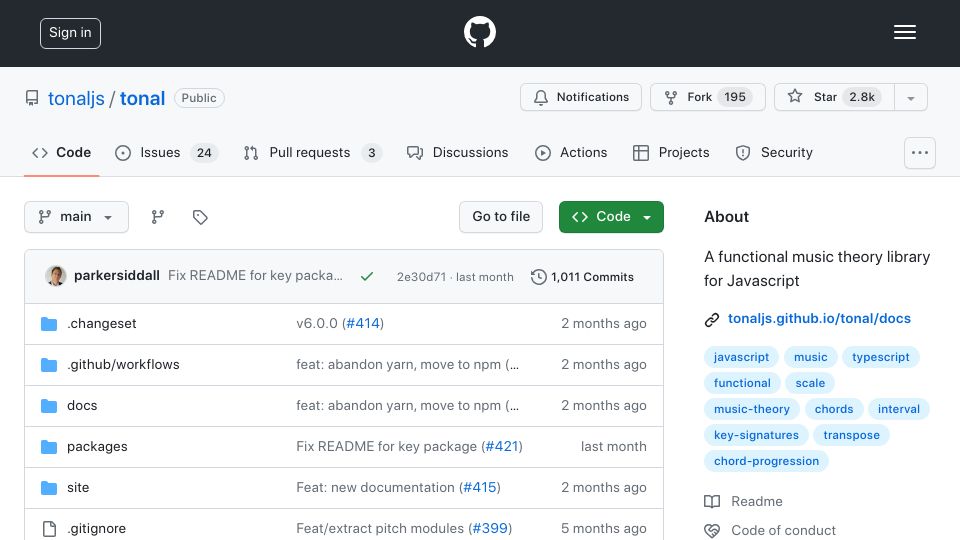The width and height of the screenshot is (960, 540).
Task: Click the Go to file button
Action: [501, 217]
